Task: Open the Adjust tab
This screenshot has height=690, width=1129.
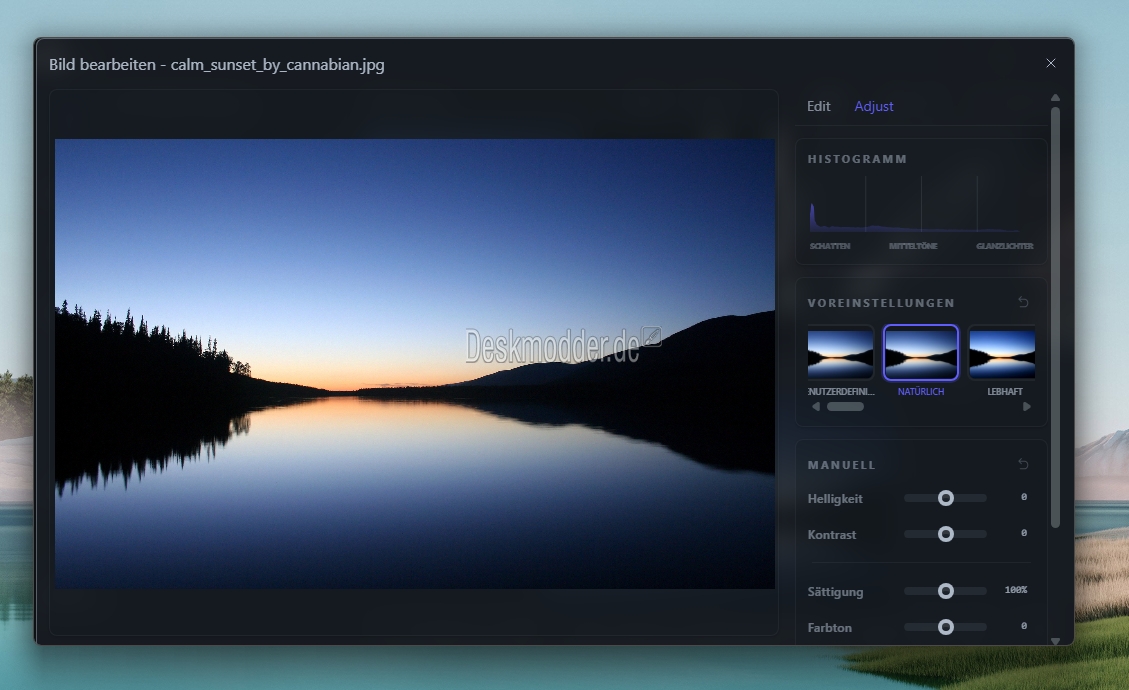Action: pos(873,106)
